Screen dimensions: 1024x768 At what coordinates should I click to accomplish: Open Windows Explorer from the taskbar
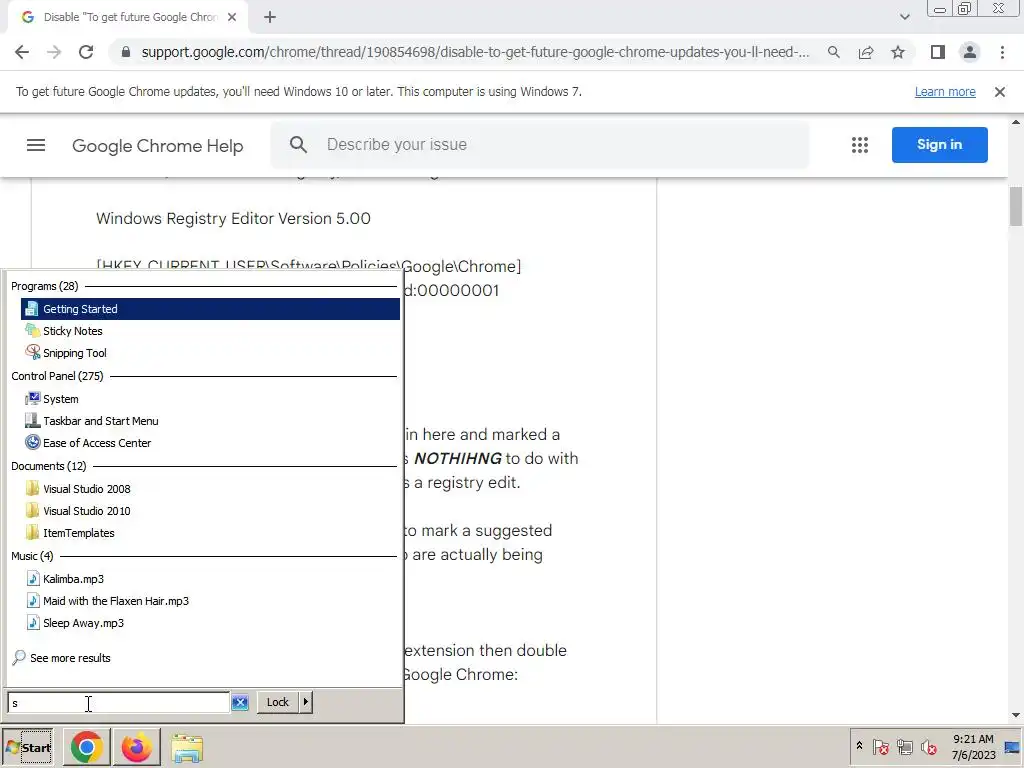(x=187, y=748)
